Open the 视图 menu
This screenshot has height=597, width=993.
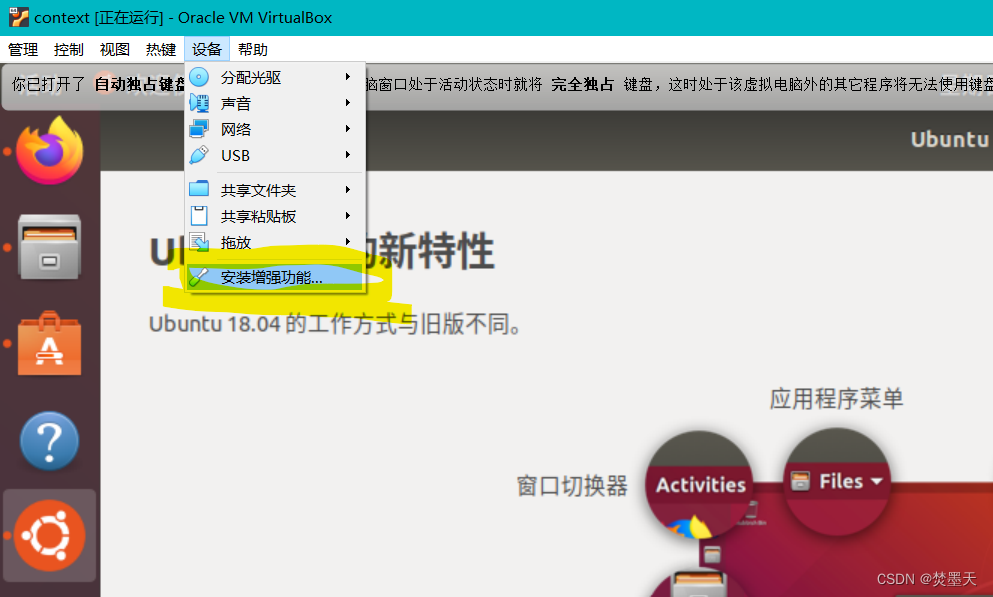[115, 49]
